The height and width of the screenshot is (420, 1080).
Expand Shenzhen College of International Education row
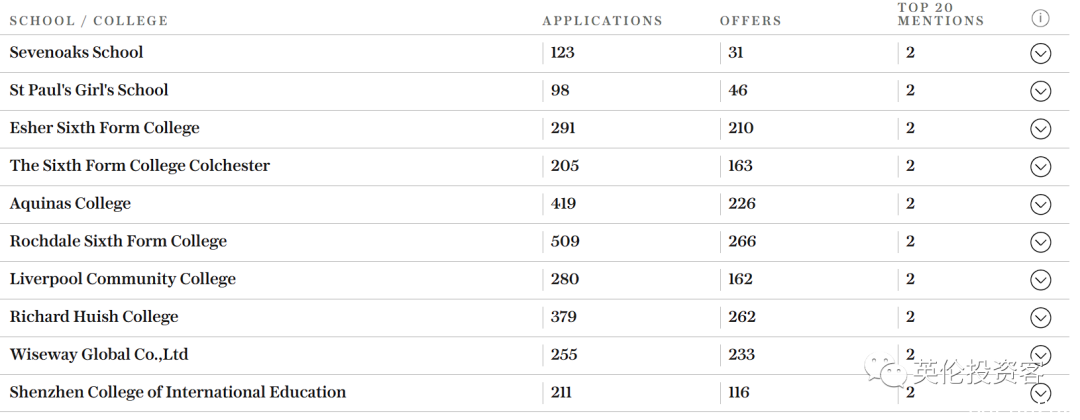click(1040, 393)
